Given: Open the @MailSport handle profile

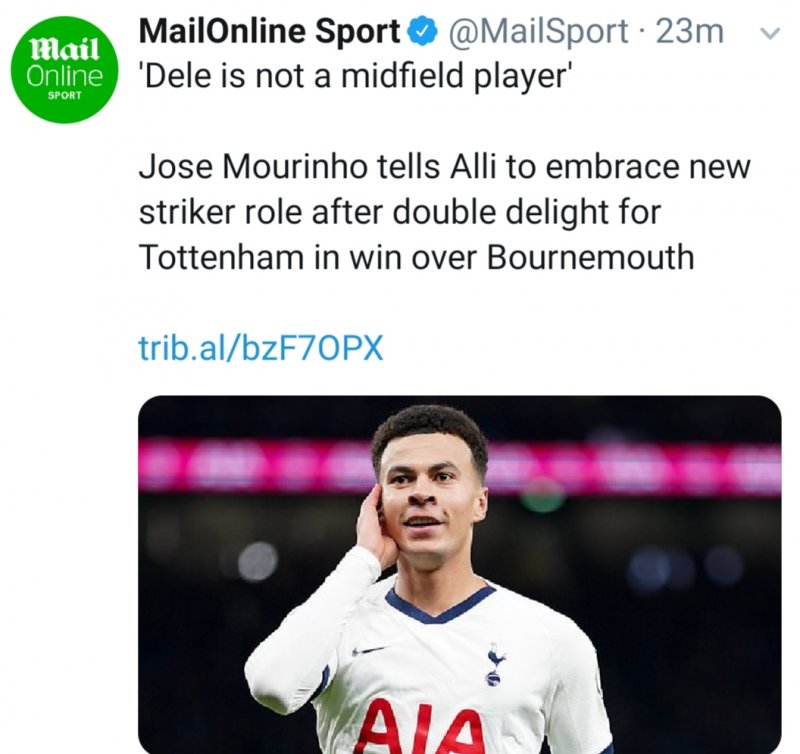Looking at the screenshot, I should point(538,32).
